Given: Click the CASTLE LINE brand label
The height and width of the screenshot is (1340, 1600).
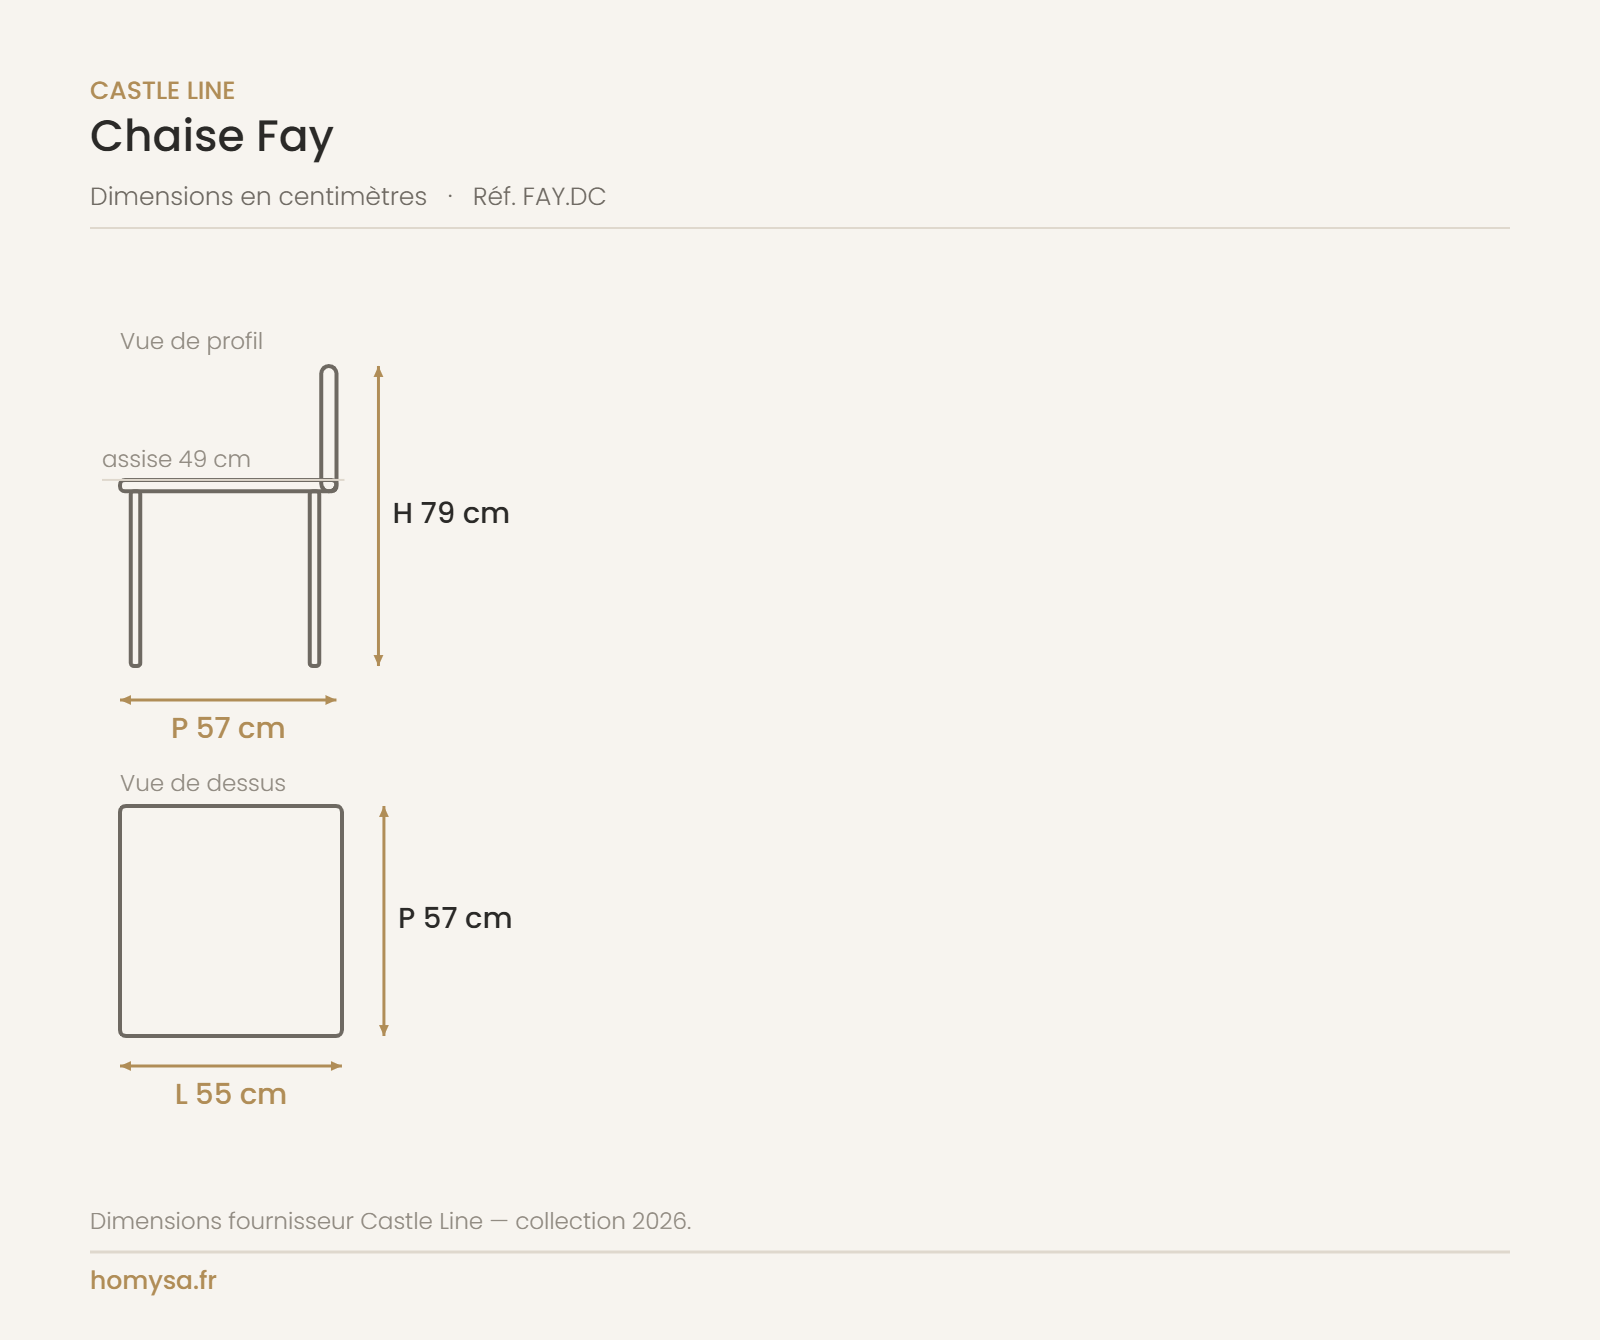Looking at the screenshot, I should (162, 91).
